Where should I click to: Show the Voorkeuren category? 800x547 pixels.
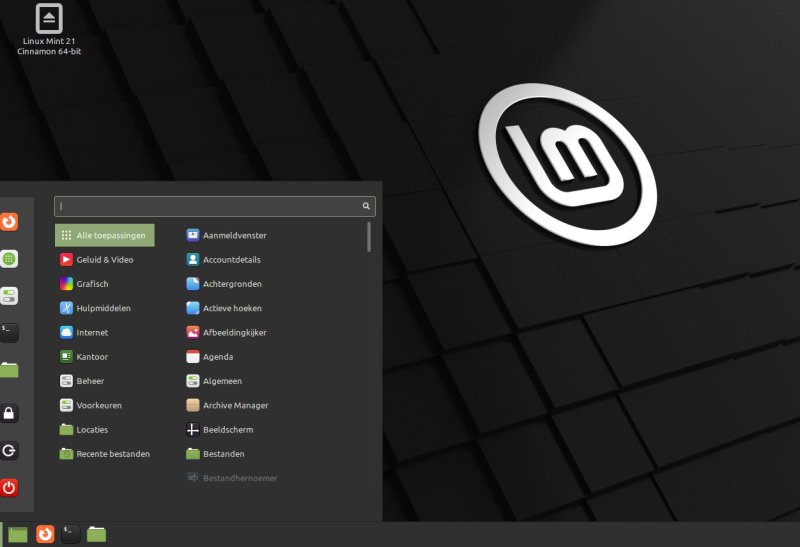point(99,405)
